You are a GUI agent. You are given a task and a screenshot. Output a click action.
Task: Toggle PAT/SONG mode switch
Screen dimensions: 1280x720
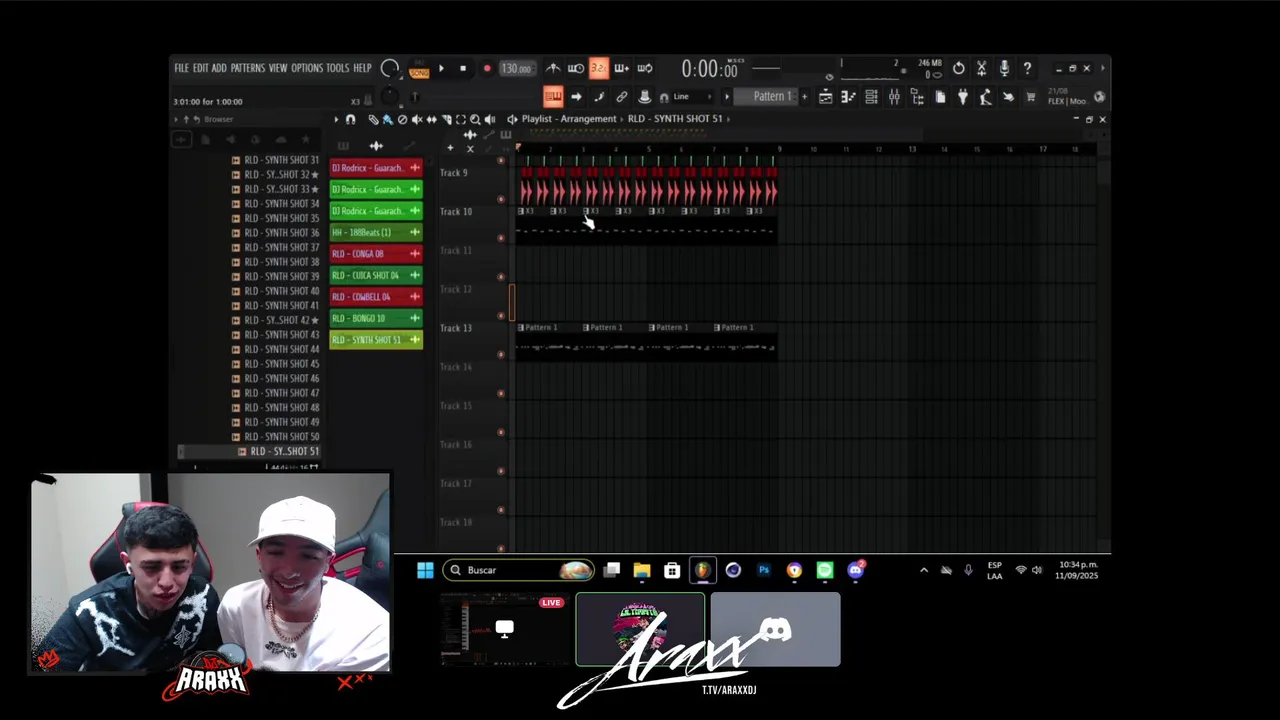tap(419, 69)
